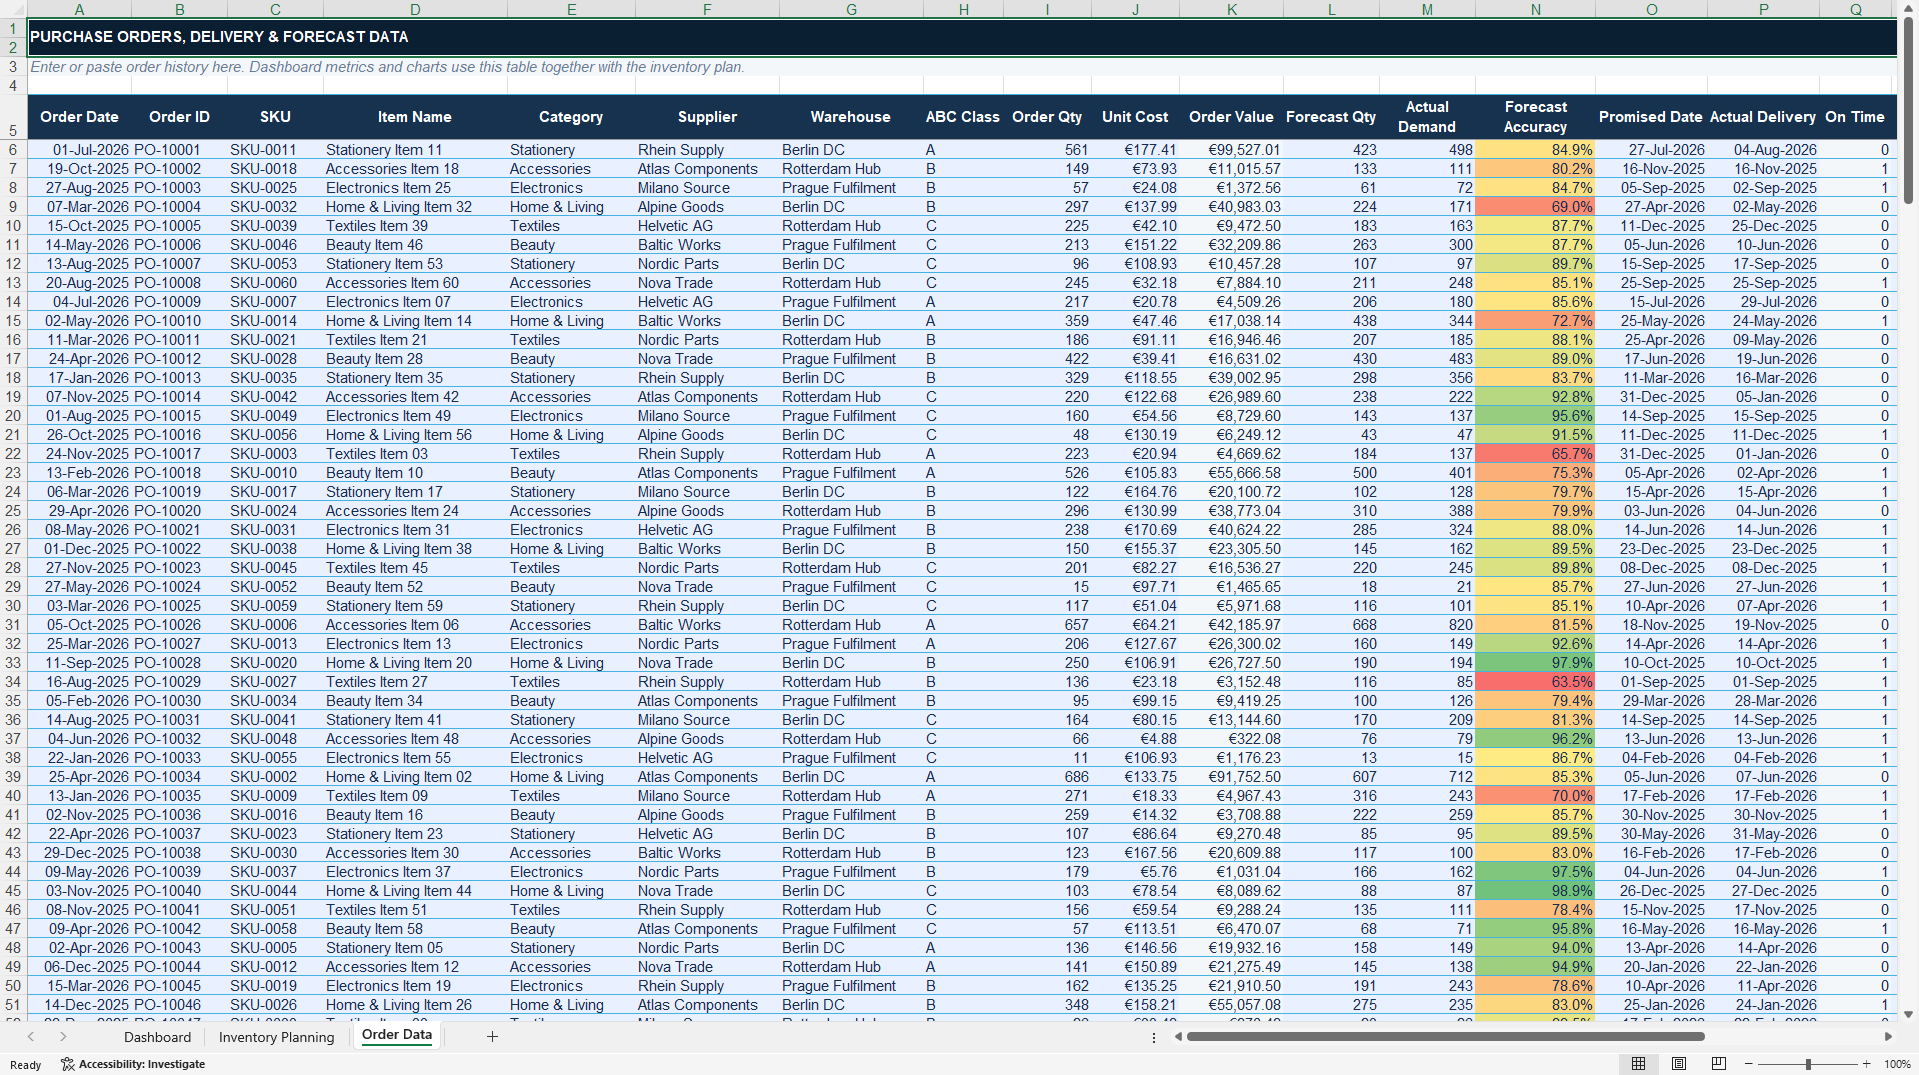Select the order value €99,527.01
Screen dimensions: 1919x1075
click(x=1231, y=150)
